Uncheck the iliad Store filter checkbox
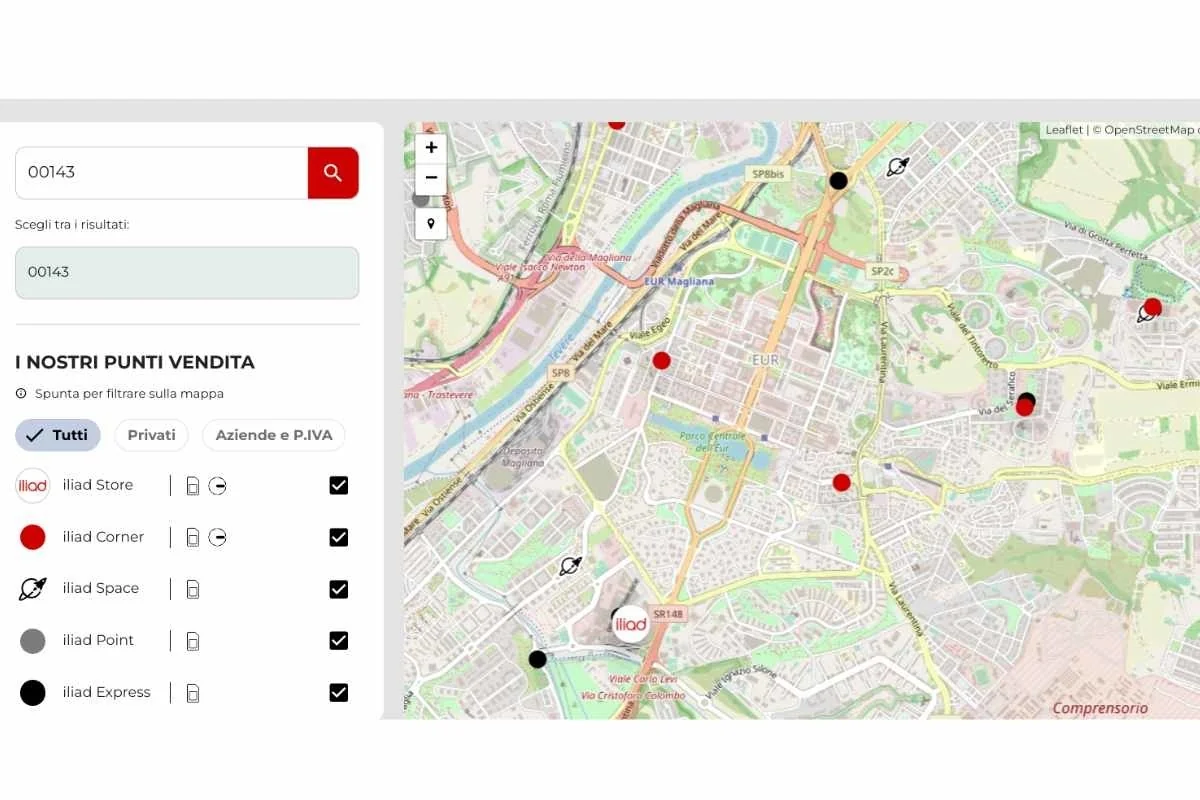 point(339,485)
